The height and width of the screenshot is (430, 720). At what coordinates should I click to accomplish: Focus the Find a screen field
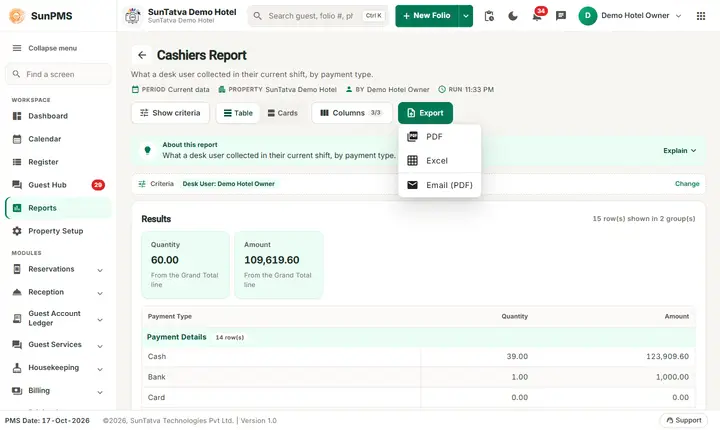tap(58, 74)
